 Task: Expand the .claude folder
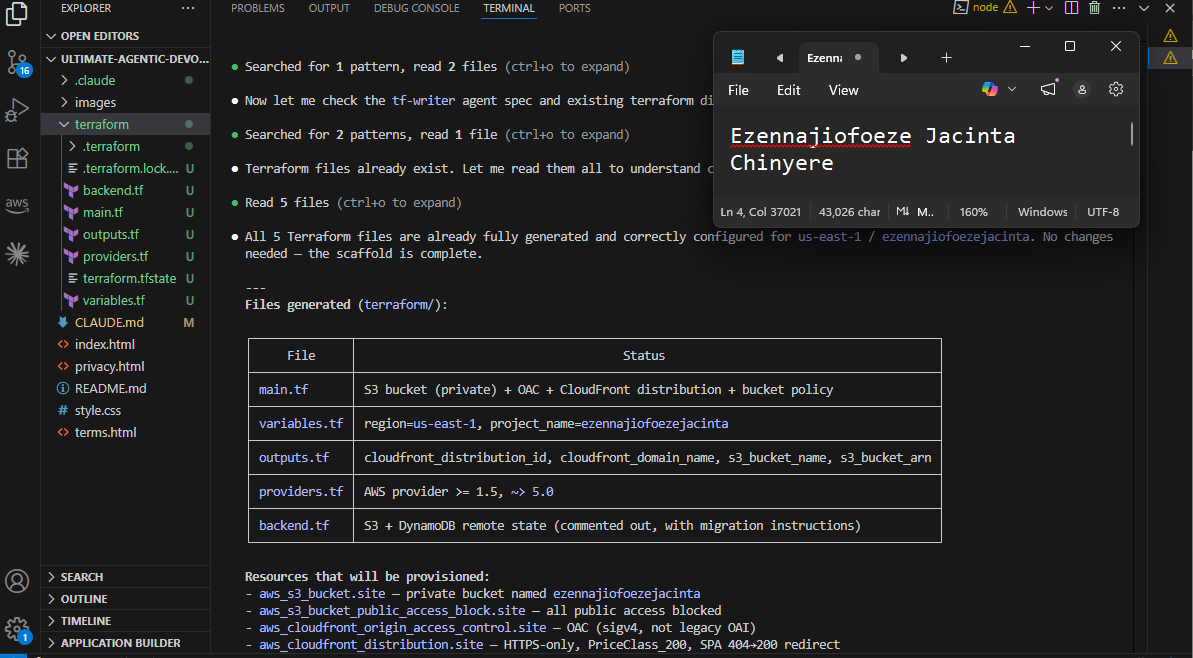pos(65,80)
